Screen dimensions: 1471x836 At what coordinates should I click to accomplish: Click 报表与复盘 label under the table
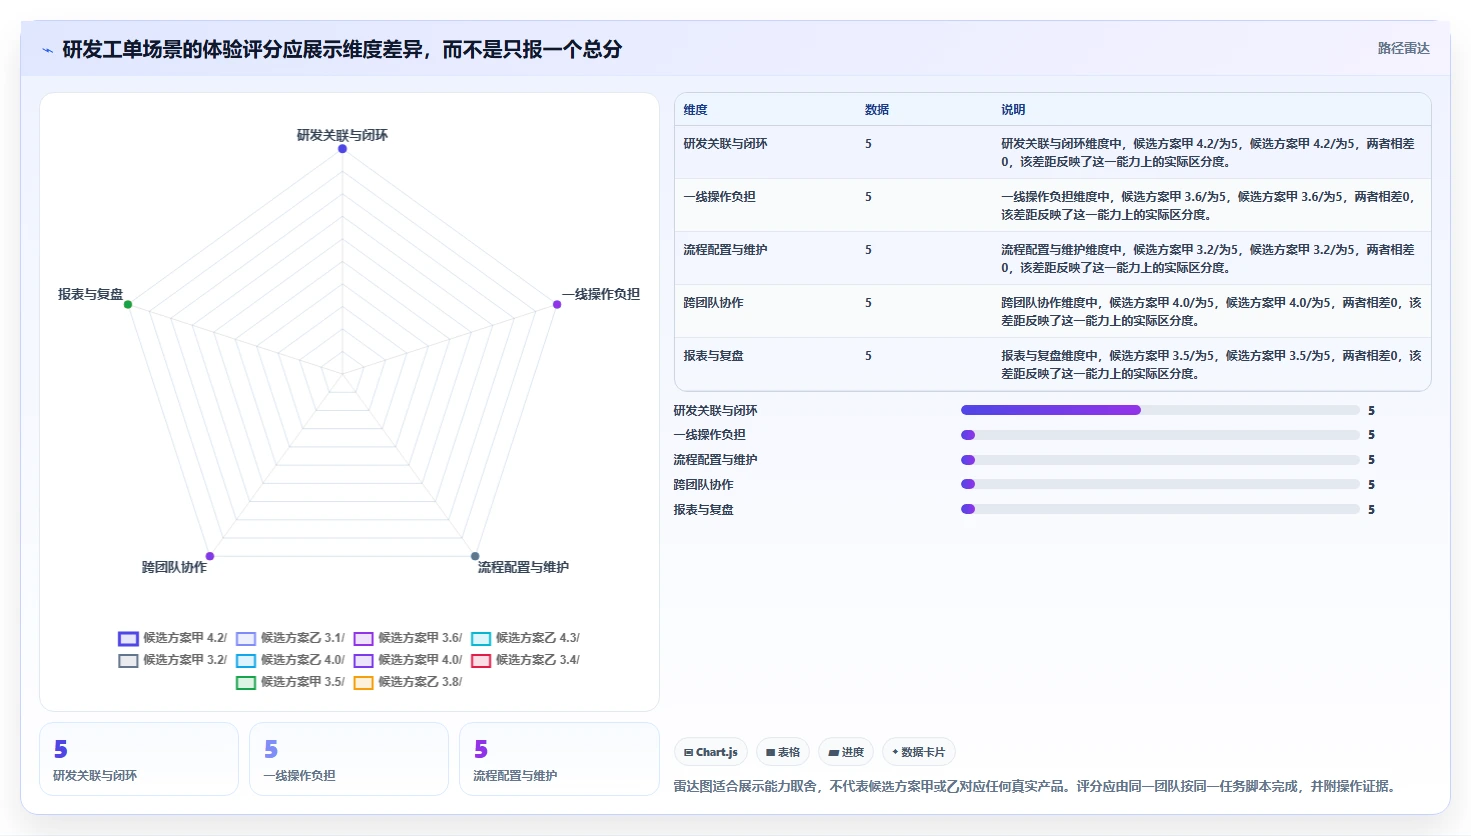[x=703, y=510]
